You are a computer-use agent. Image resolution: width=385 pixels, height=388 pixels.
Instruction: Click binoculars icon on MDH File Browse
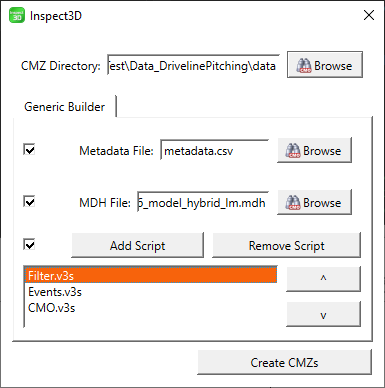click(293, 202)
